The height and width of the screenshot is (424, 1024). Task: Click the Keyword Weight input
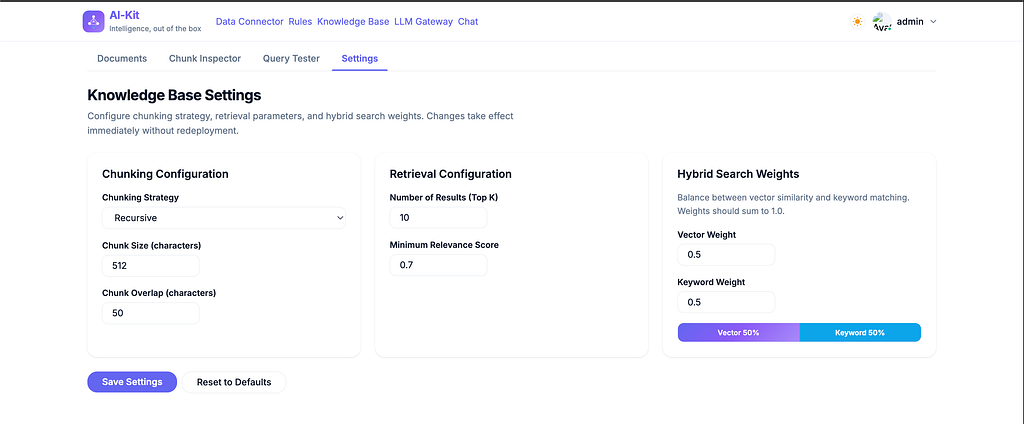(726, 302)
